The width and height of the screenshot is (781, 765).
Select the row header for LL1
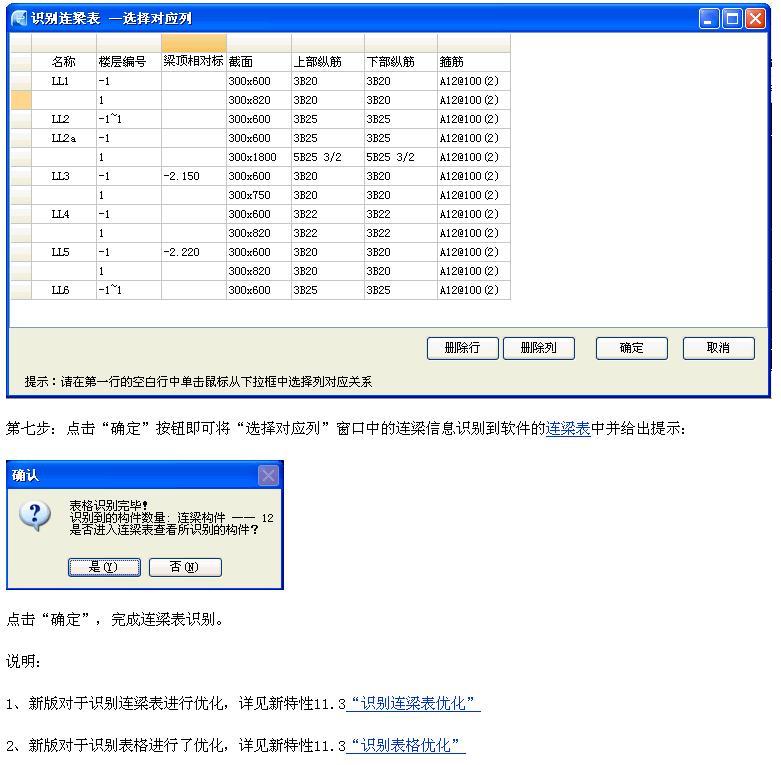click(x=21, y=81)
